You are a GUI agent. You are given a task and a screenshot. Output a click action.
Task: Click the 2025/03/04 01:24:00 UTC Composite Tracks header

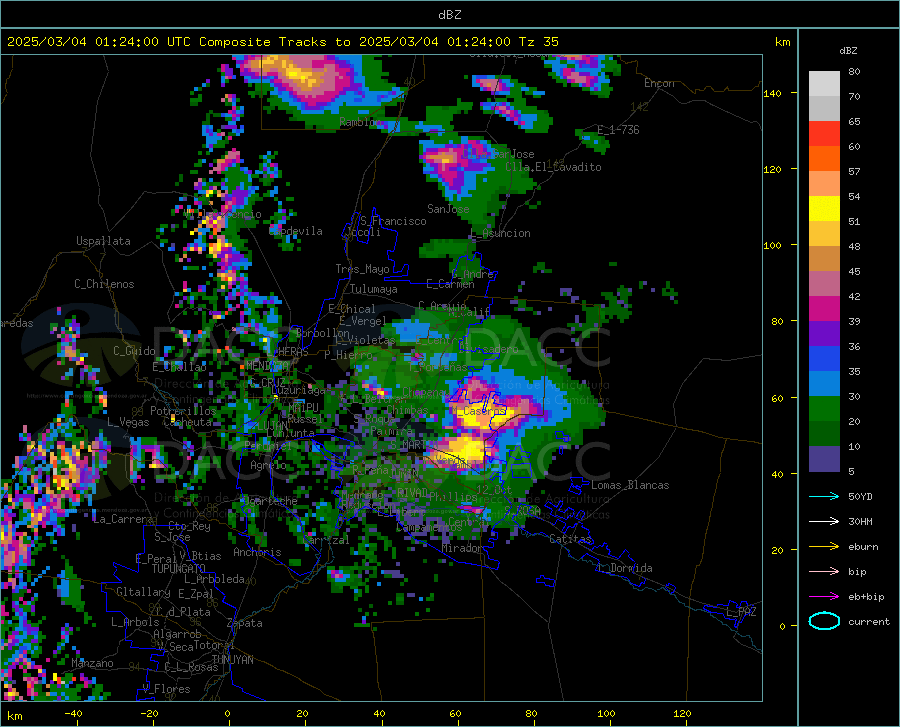[282, 42]
